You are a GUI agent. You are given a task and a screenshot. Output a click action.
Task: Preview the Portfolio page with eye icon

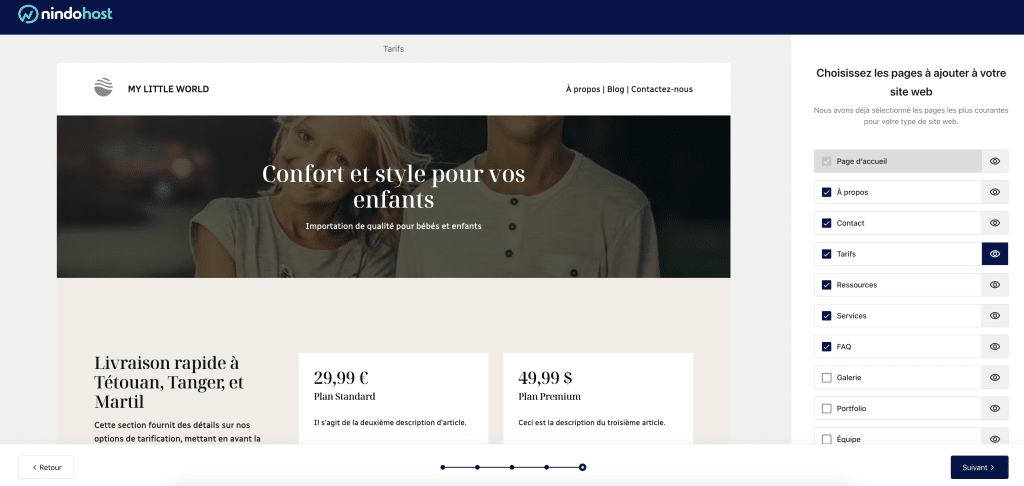994,409
